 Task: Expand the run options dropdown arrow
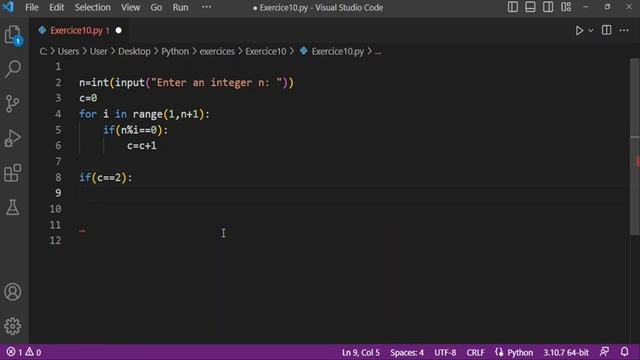pos(591,31)
